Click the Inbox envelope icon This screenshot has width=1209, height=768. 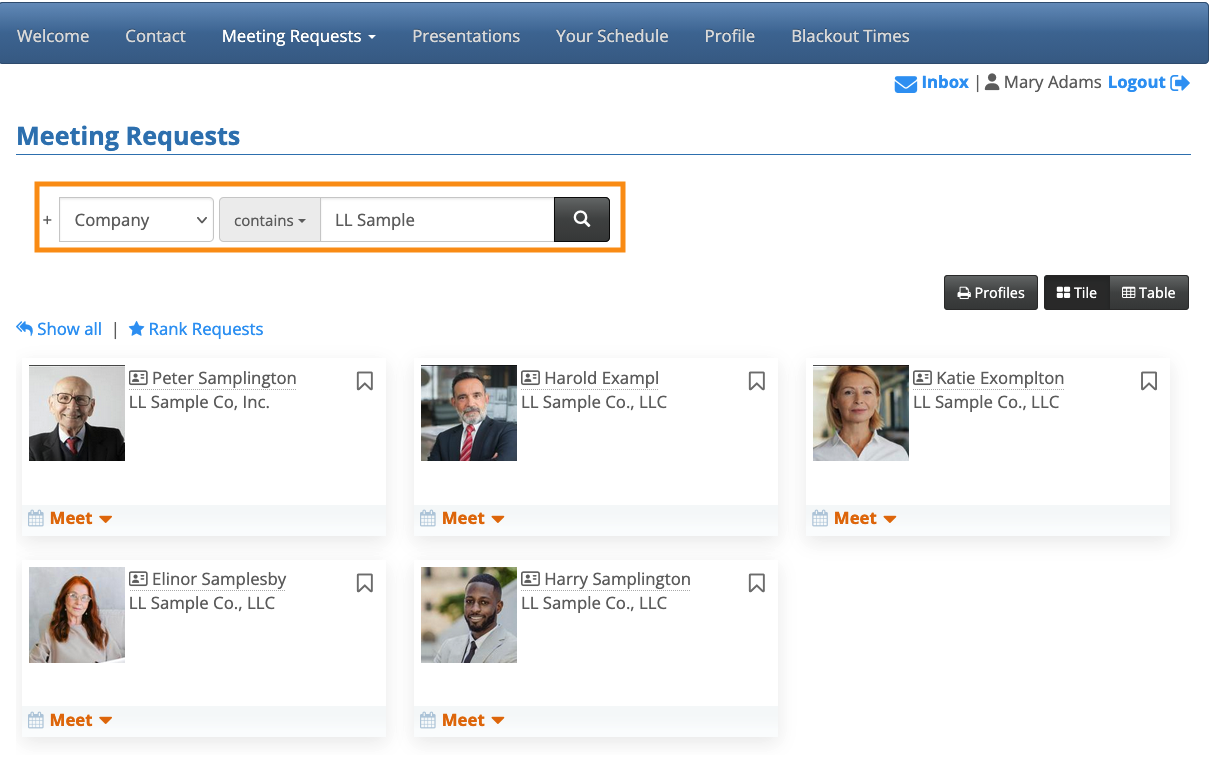(x=905, y=84)
